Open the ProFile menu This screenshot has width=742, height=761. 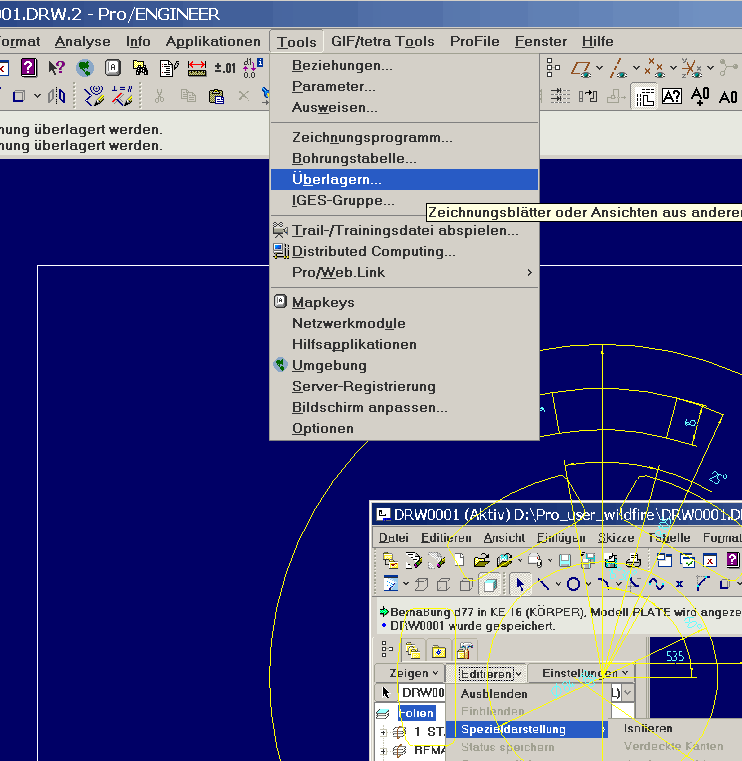[475, 42]
